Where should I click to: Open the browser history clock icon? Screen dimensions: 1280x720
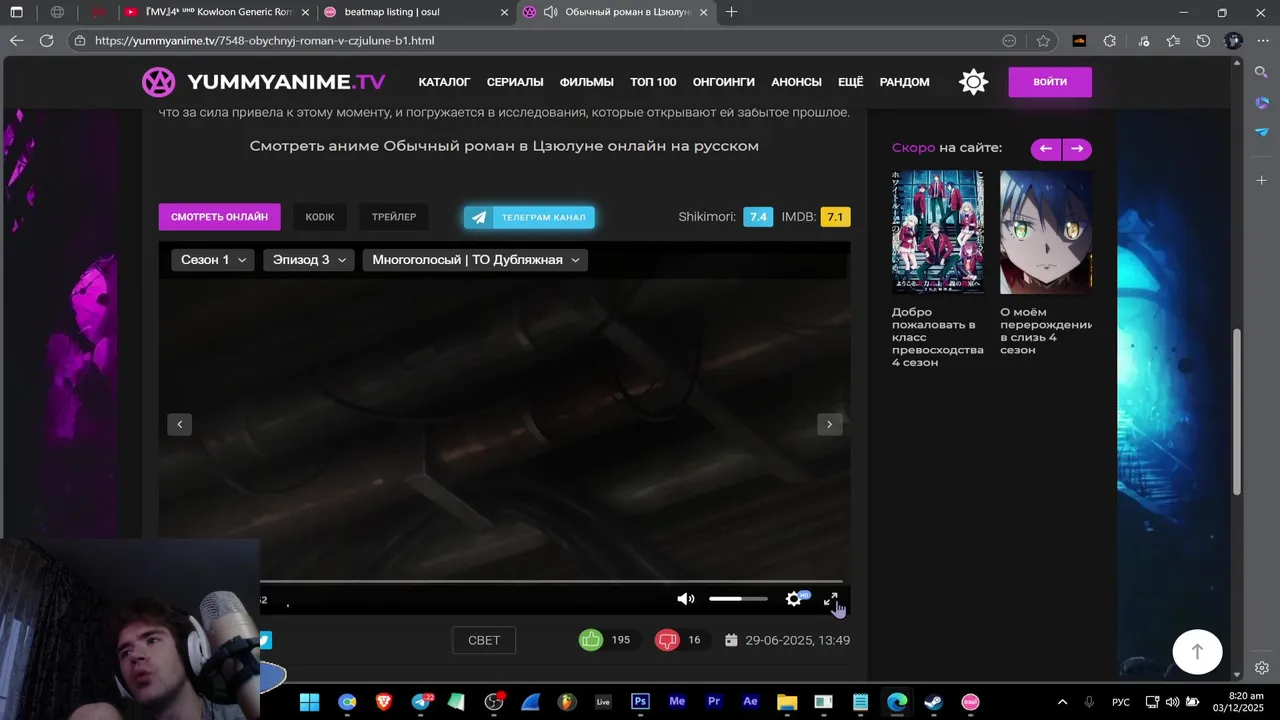coord(1203,41)
